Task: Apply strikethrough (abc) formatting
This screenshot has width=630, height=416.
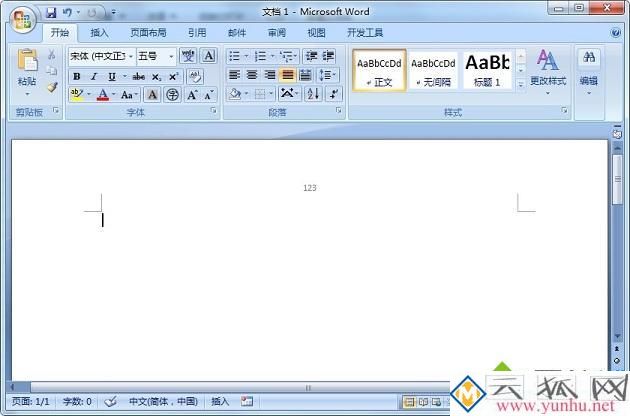Action: 139,76
